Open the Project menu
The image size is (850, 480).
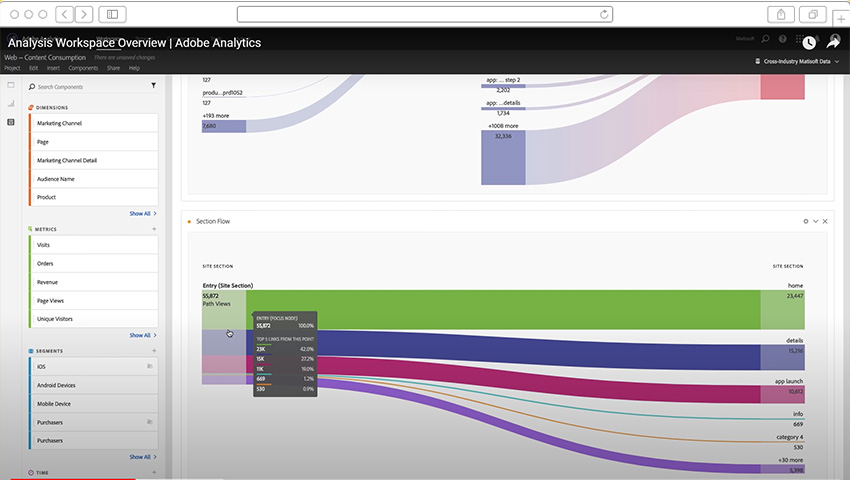[12, 68]
